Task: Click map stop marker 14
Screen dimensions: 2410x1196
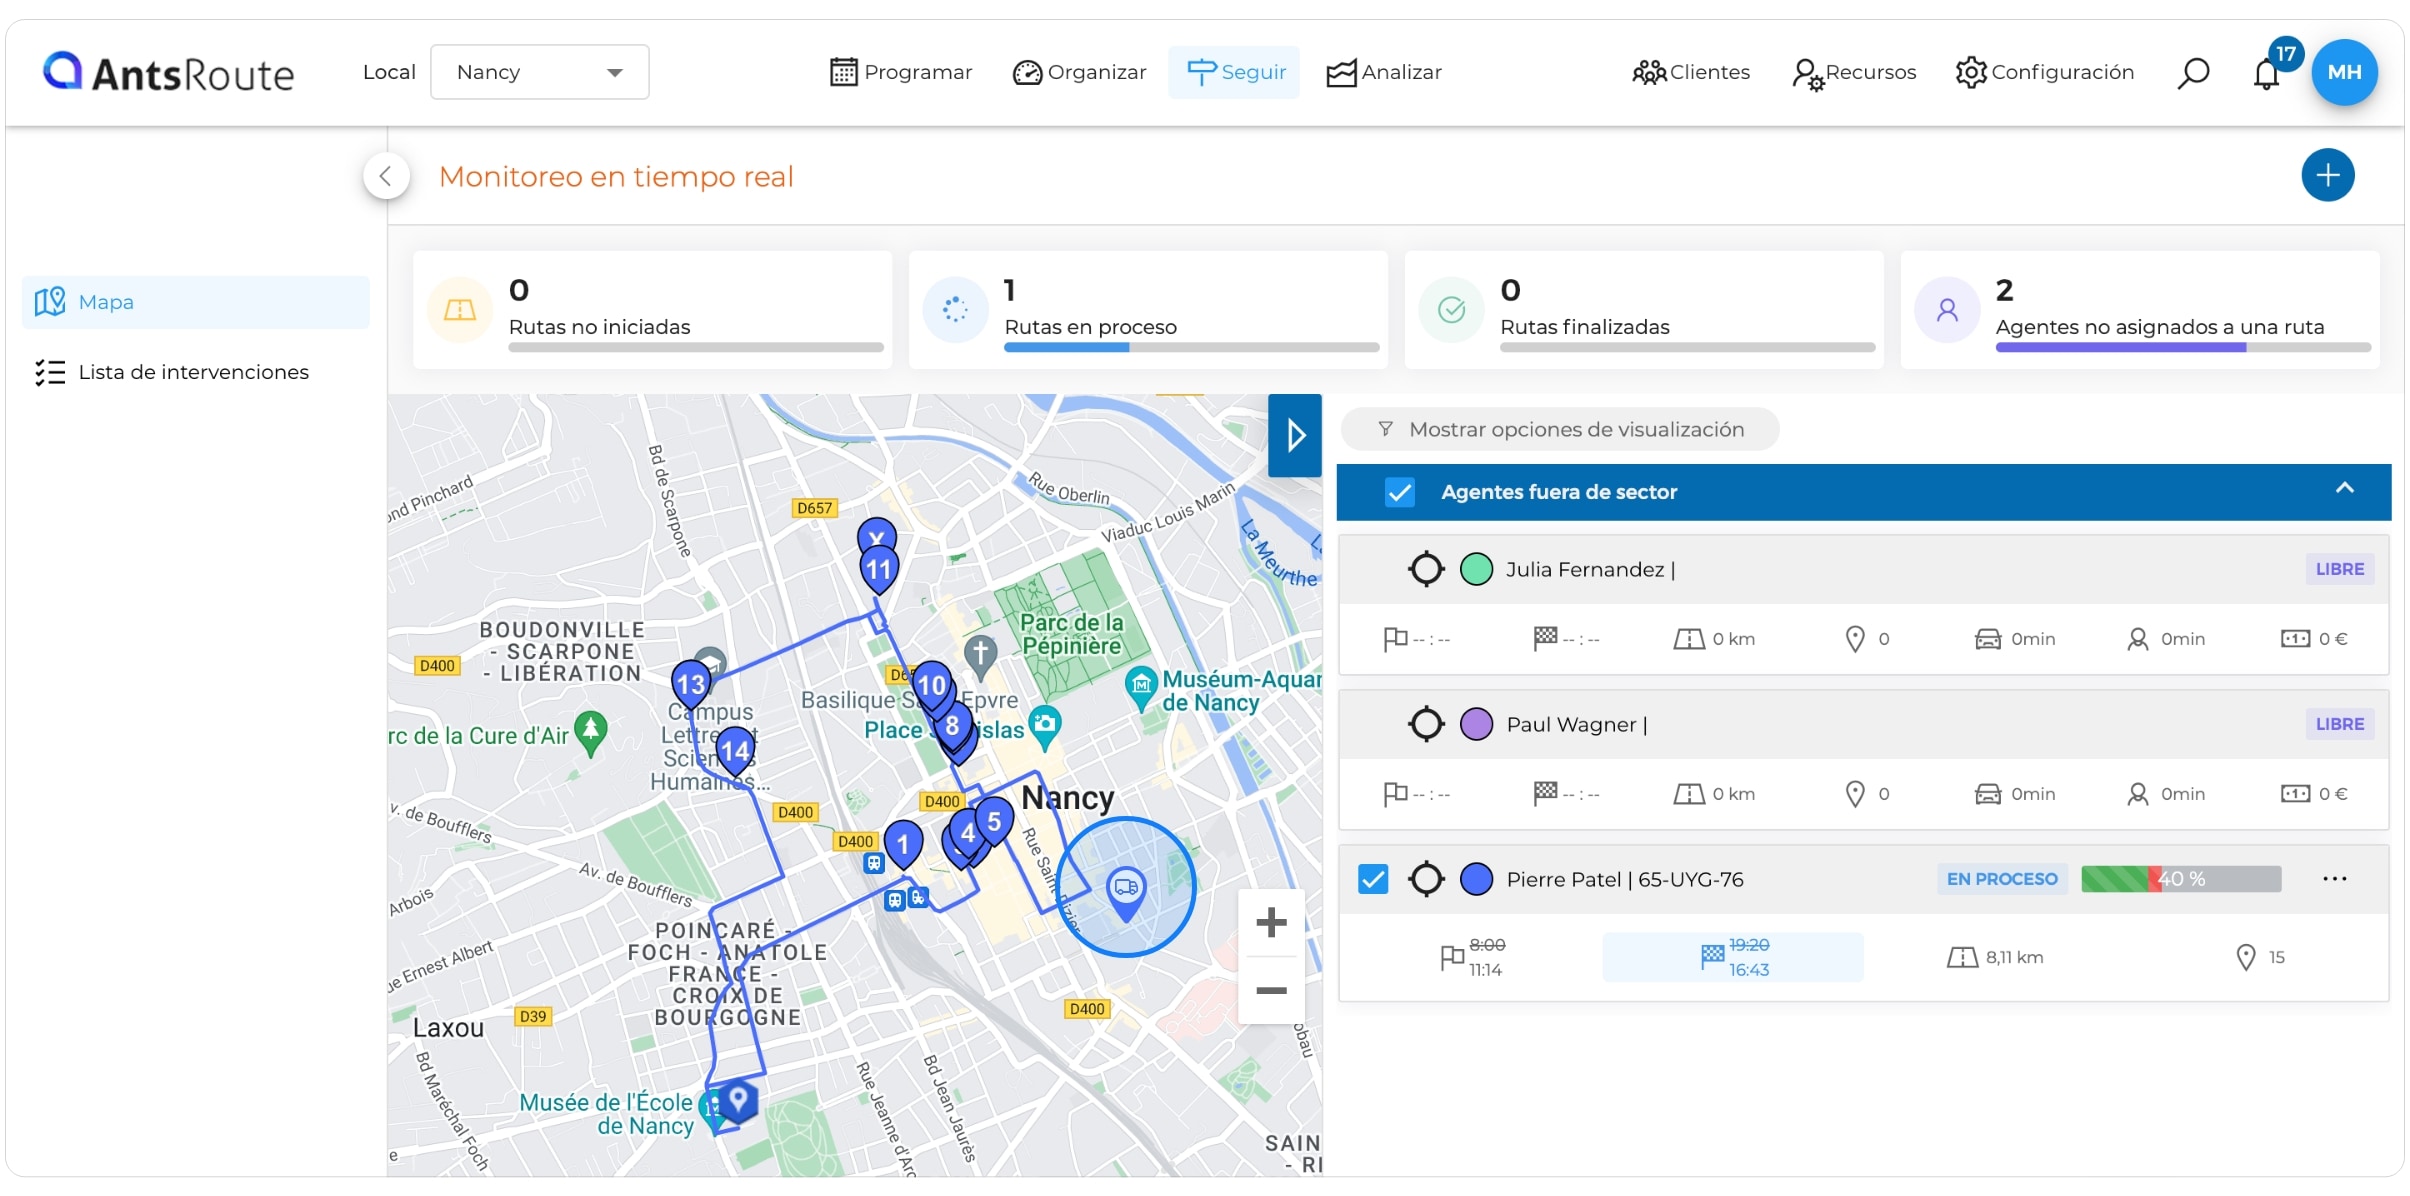Action: [x=735, y=751]
